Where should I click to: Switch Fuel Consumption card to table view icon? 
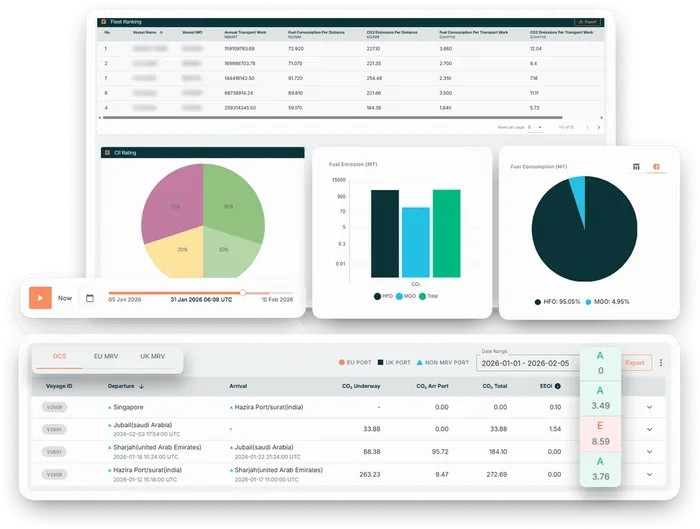click(636, 167)
